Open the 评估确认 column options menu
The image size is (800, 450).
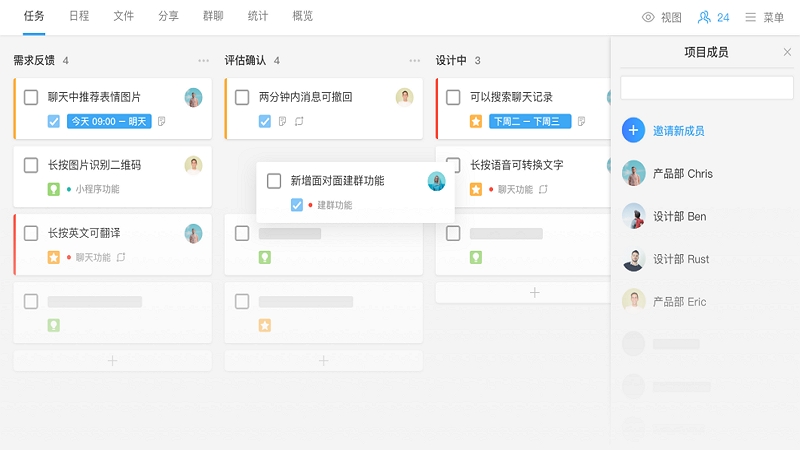coord(414,61)
